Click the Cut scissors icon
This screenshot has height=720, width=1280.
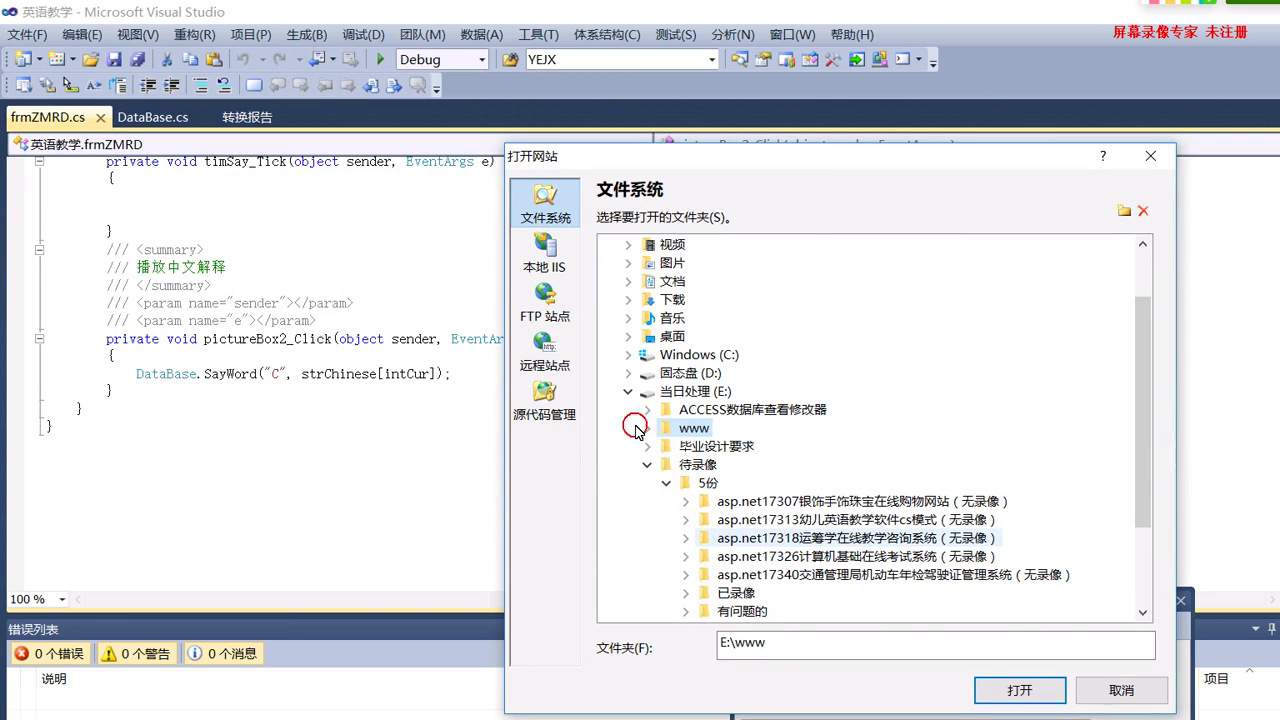(167, 60)
